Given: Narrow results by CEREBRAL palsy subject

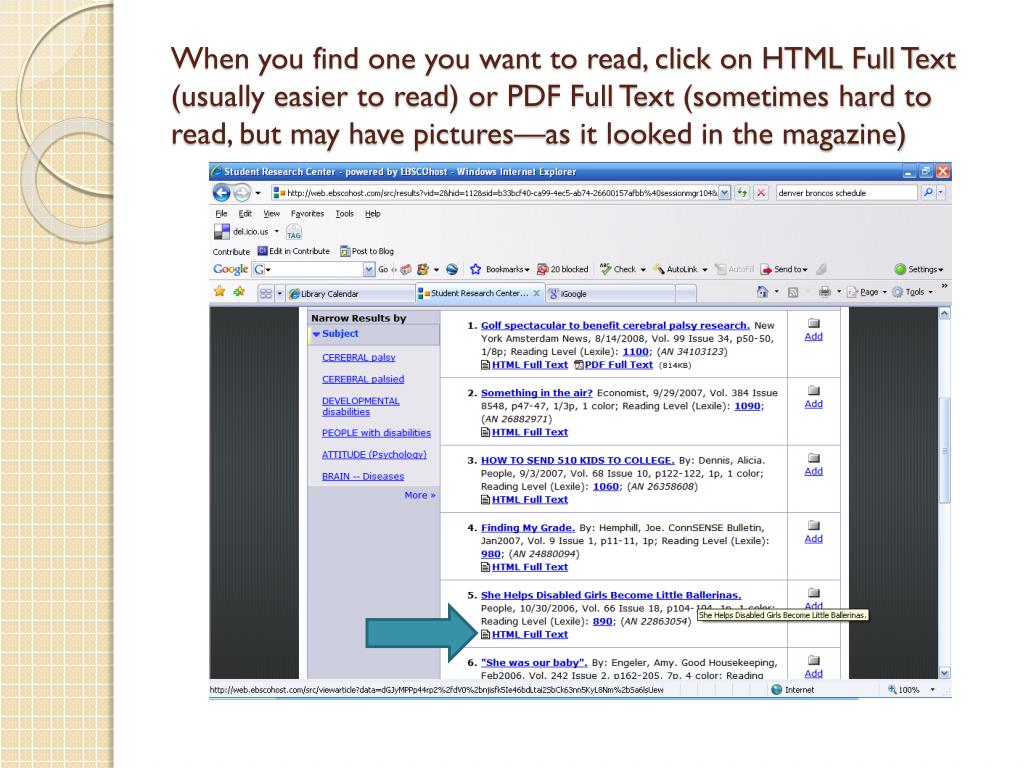Looking at the screenshot, I should 359,357.
